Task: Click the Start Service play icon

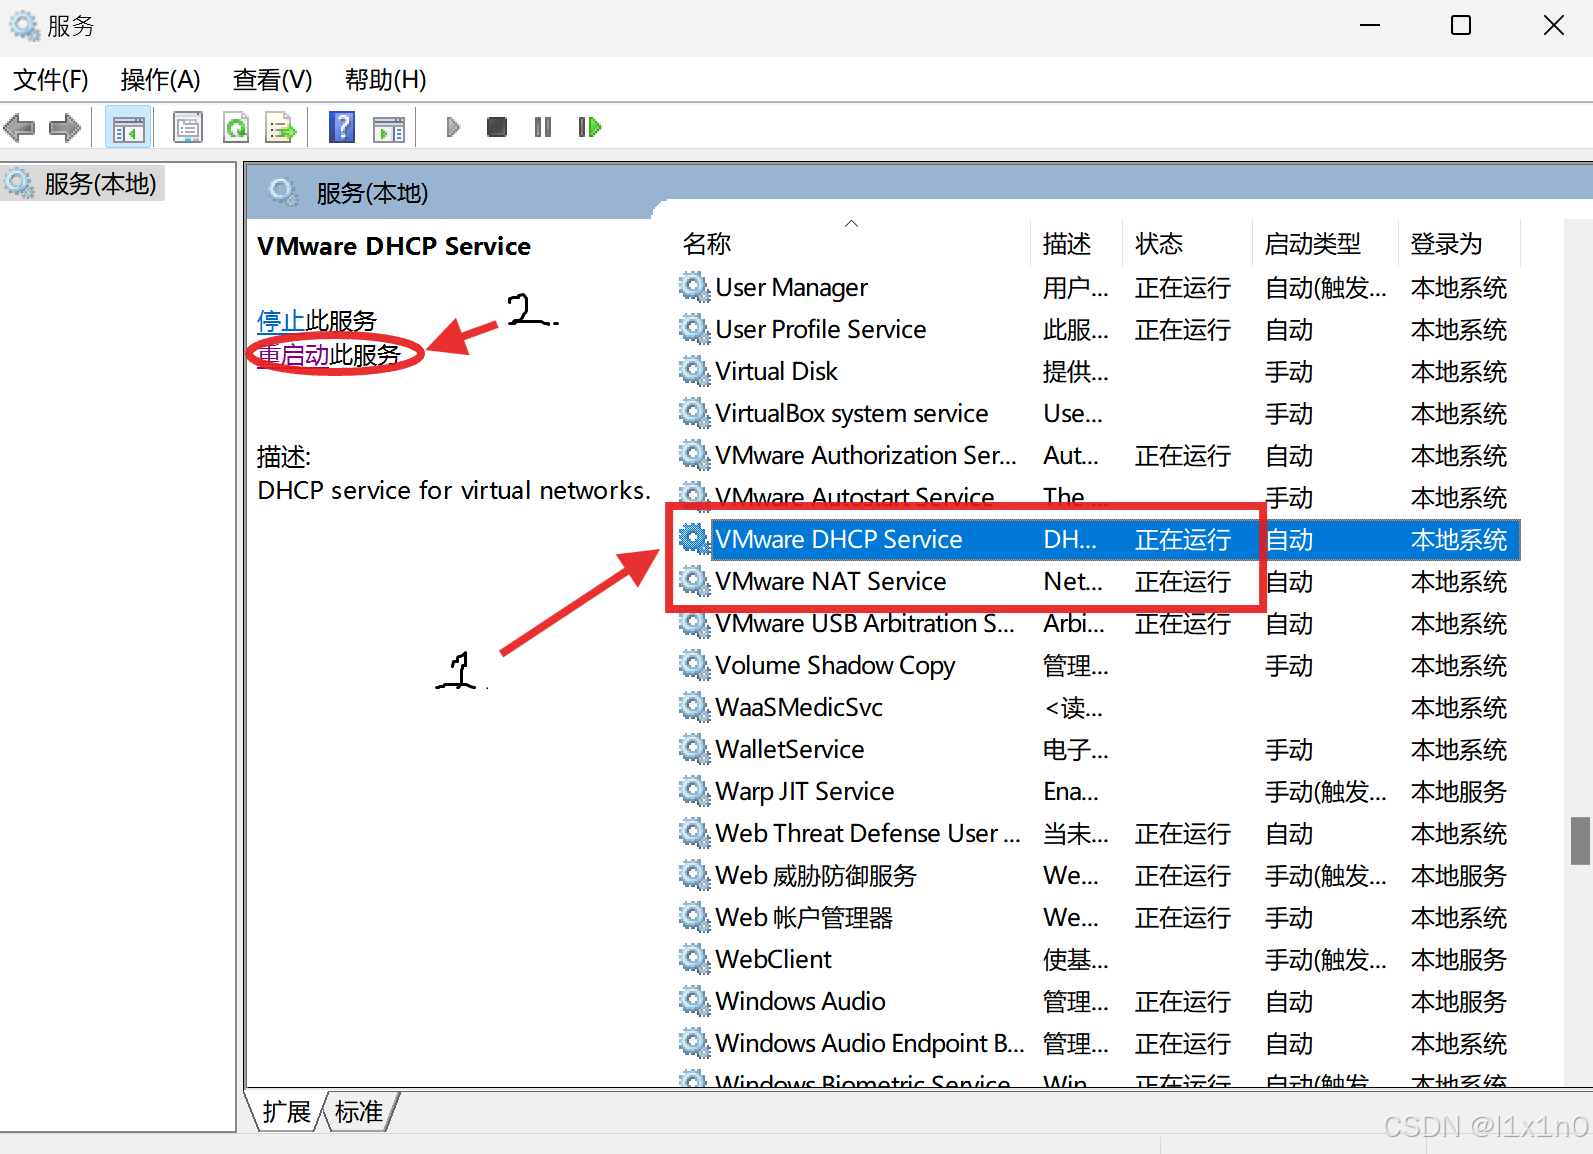Action: point(453,127)
